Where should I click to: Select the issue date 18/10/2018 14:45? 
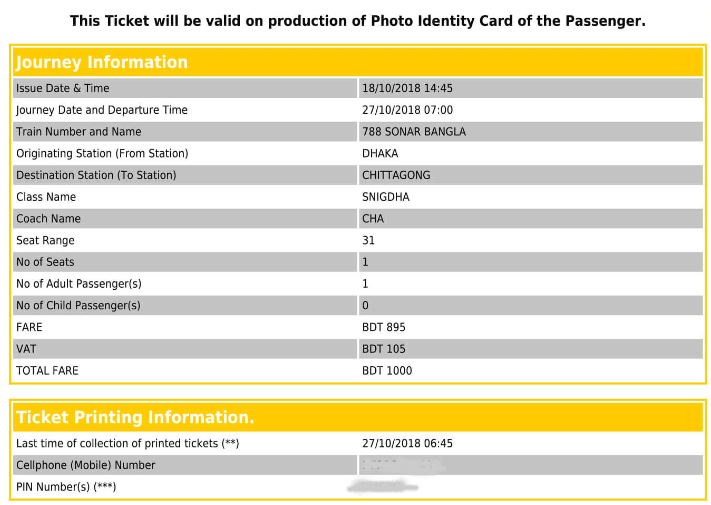407,88
